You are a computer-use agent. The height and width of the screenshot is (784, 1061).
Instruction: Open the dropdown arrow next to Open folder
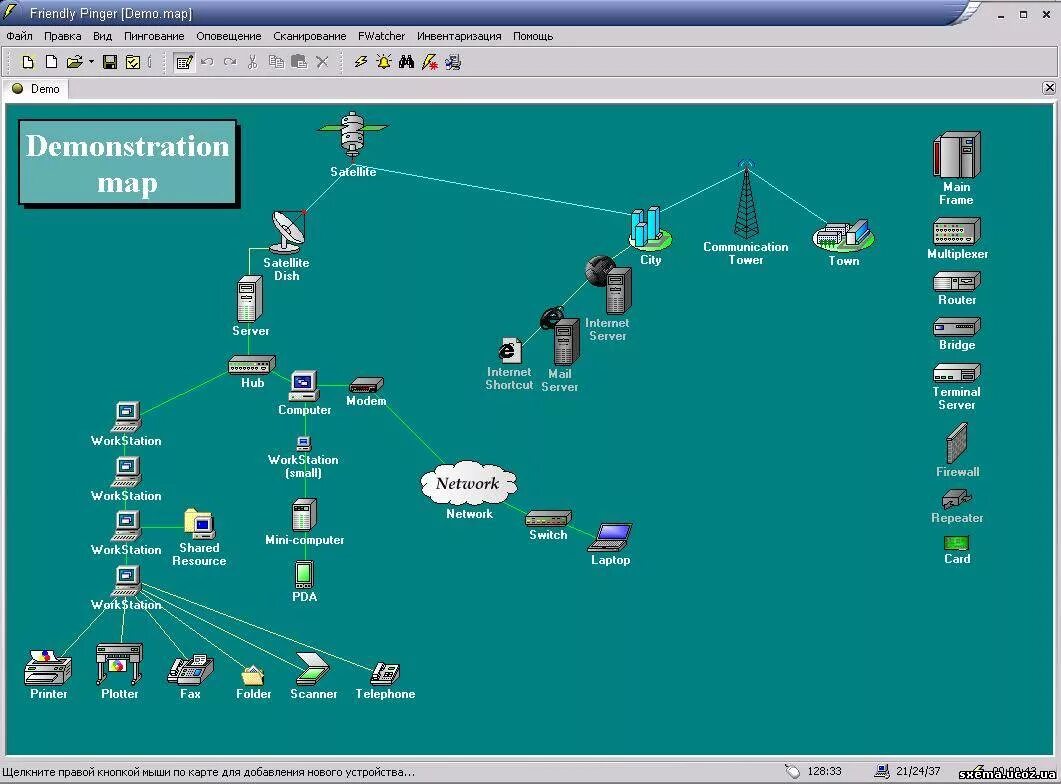(x=91, y=62)
